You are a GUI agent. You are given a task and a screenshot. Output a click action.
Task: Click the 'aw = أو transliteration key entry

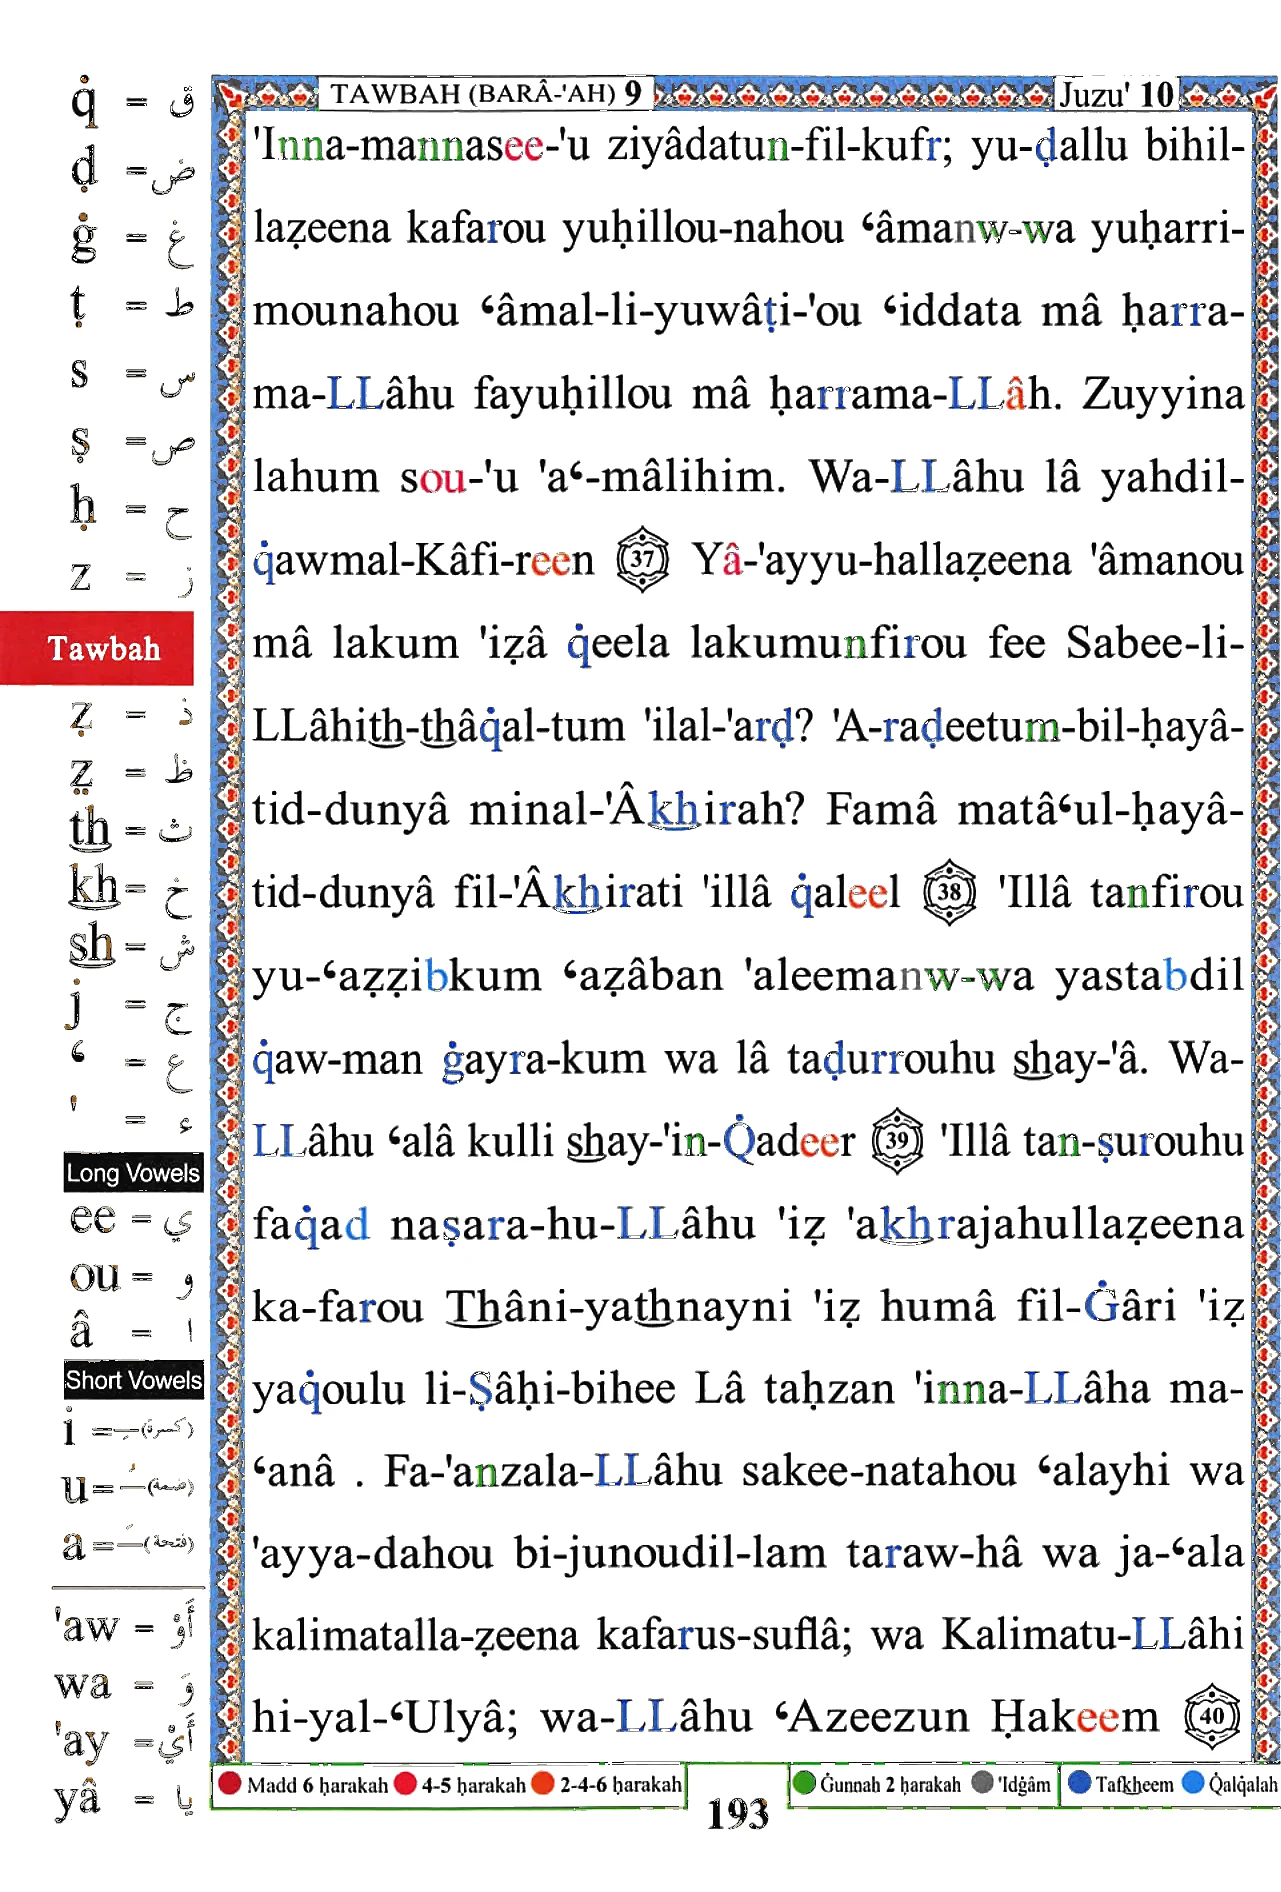point(127,1625)
